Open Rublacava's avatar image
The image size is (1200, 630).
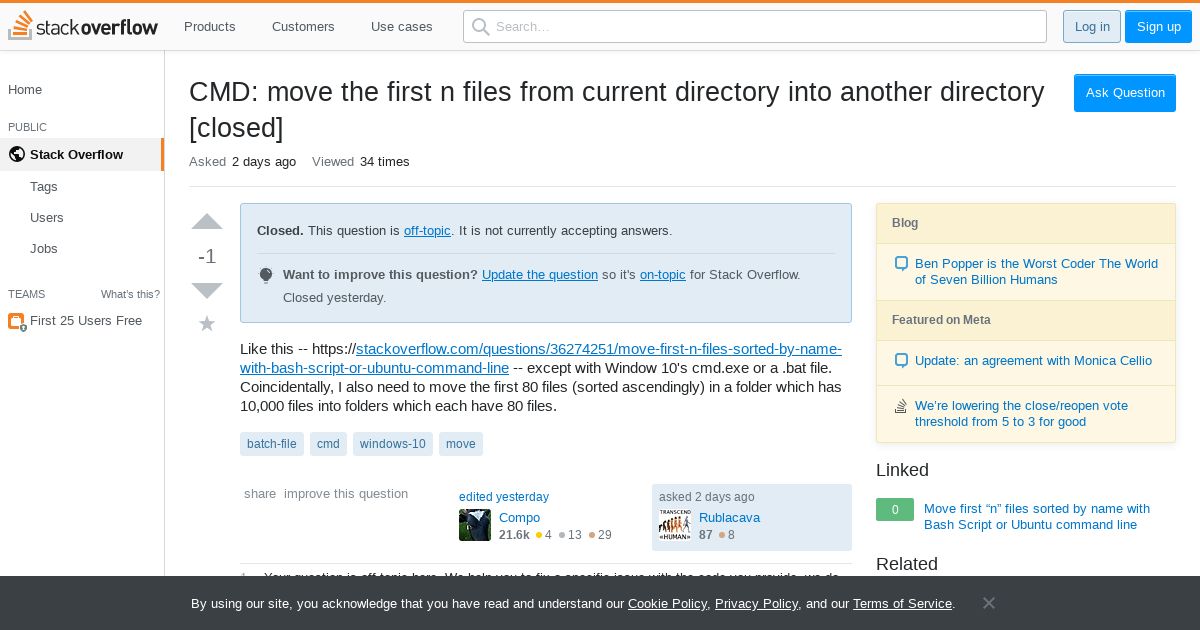click(x=675, y=525)
